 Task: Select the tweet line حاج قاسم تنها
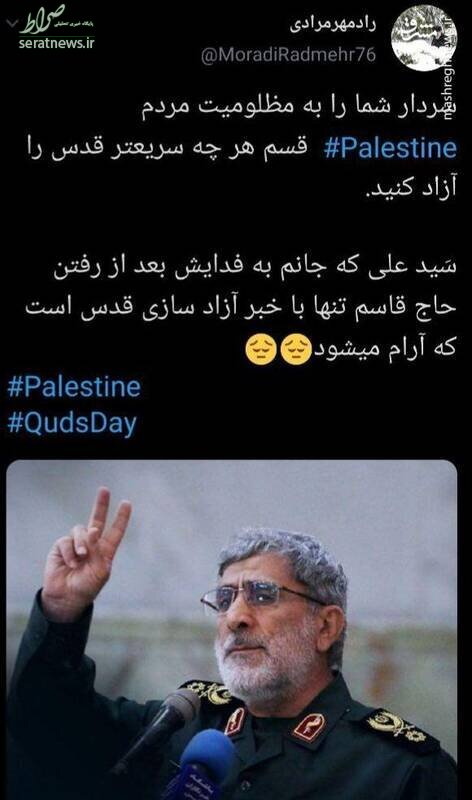click(x=241, y=308)
